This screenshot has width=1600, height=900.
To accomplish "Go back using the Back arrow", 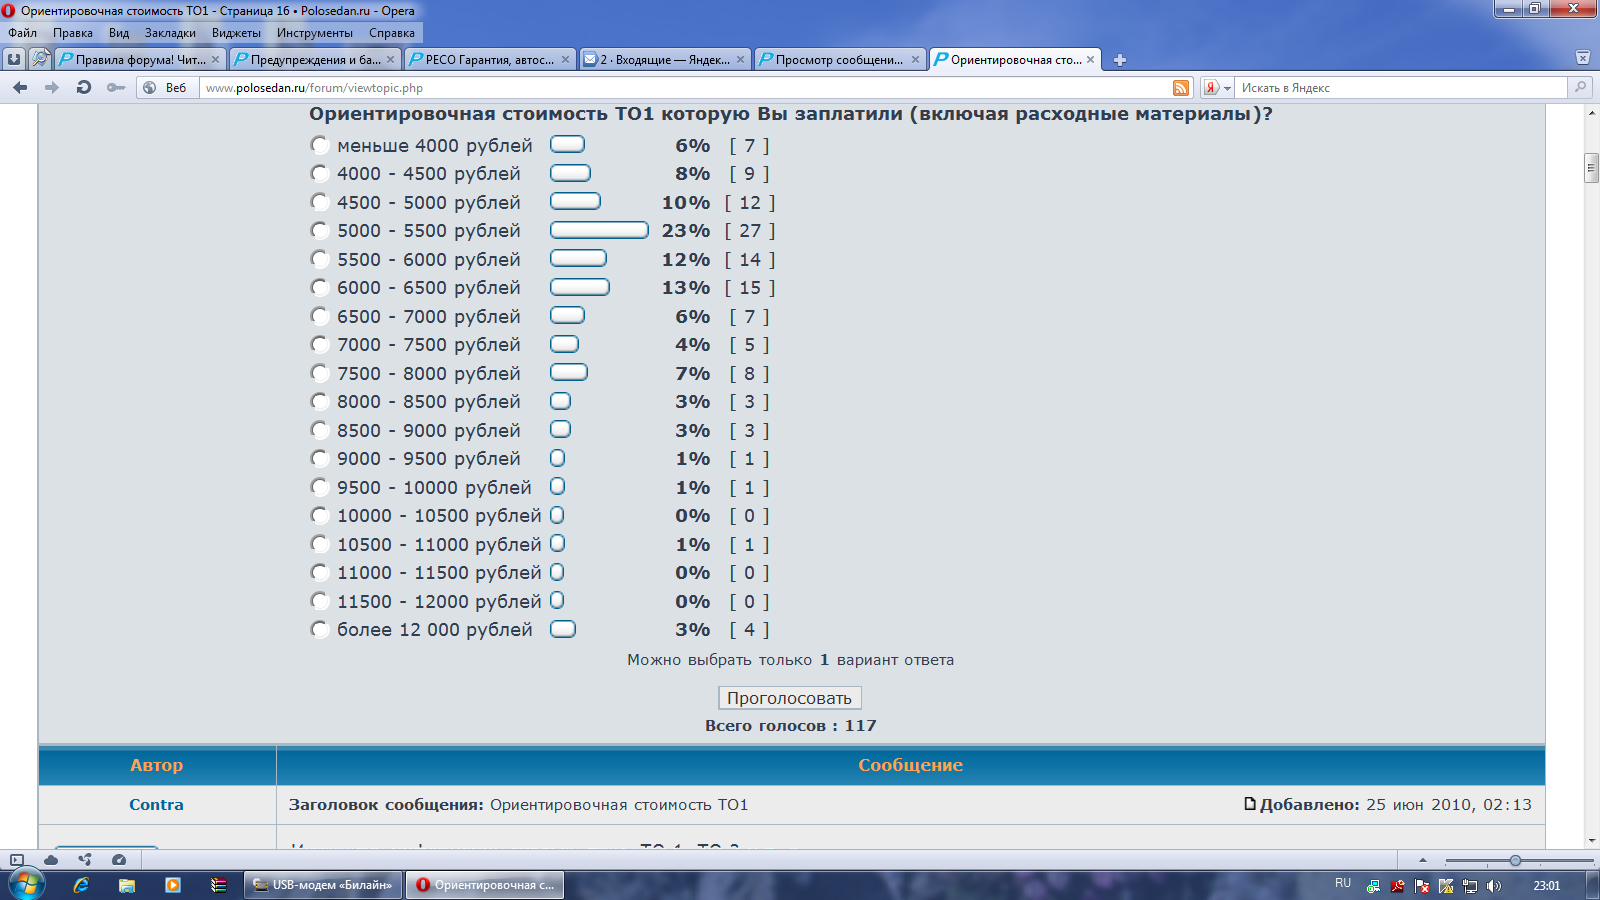I will pos(20,88).
